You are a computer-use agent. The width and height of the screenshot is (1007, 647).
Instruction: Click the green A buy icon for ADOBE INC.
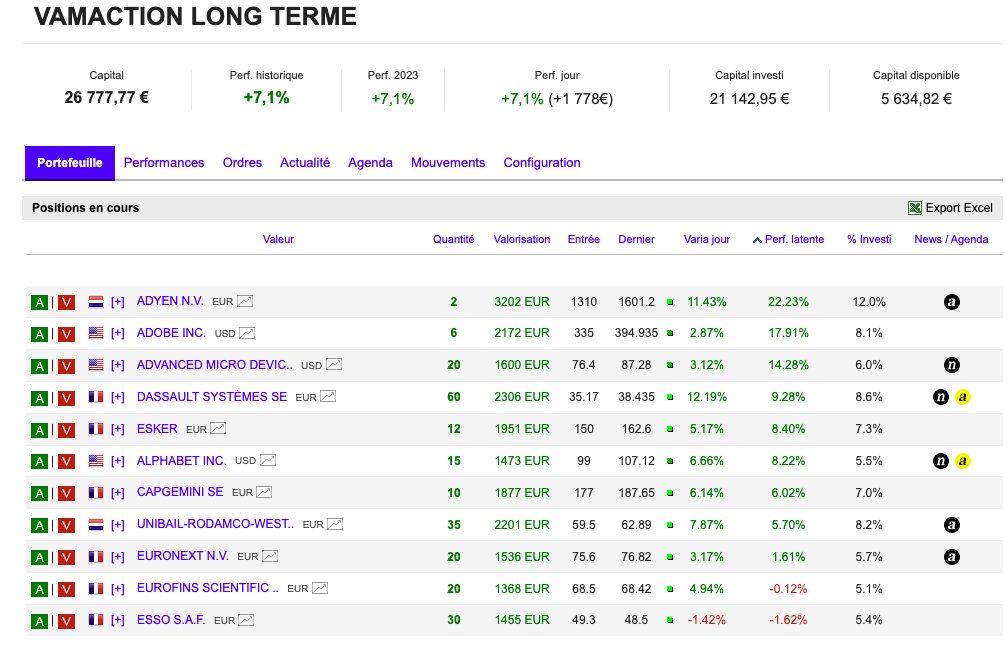(39, 334)
